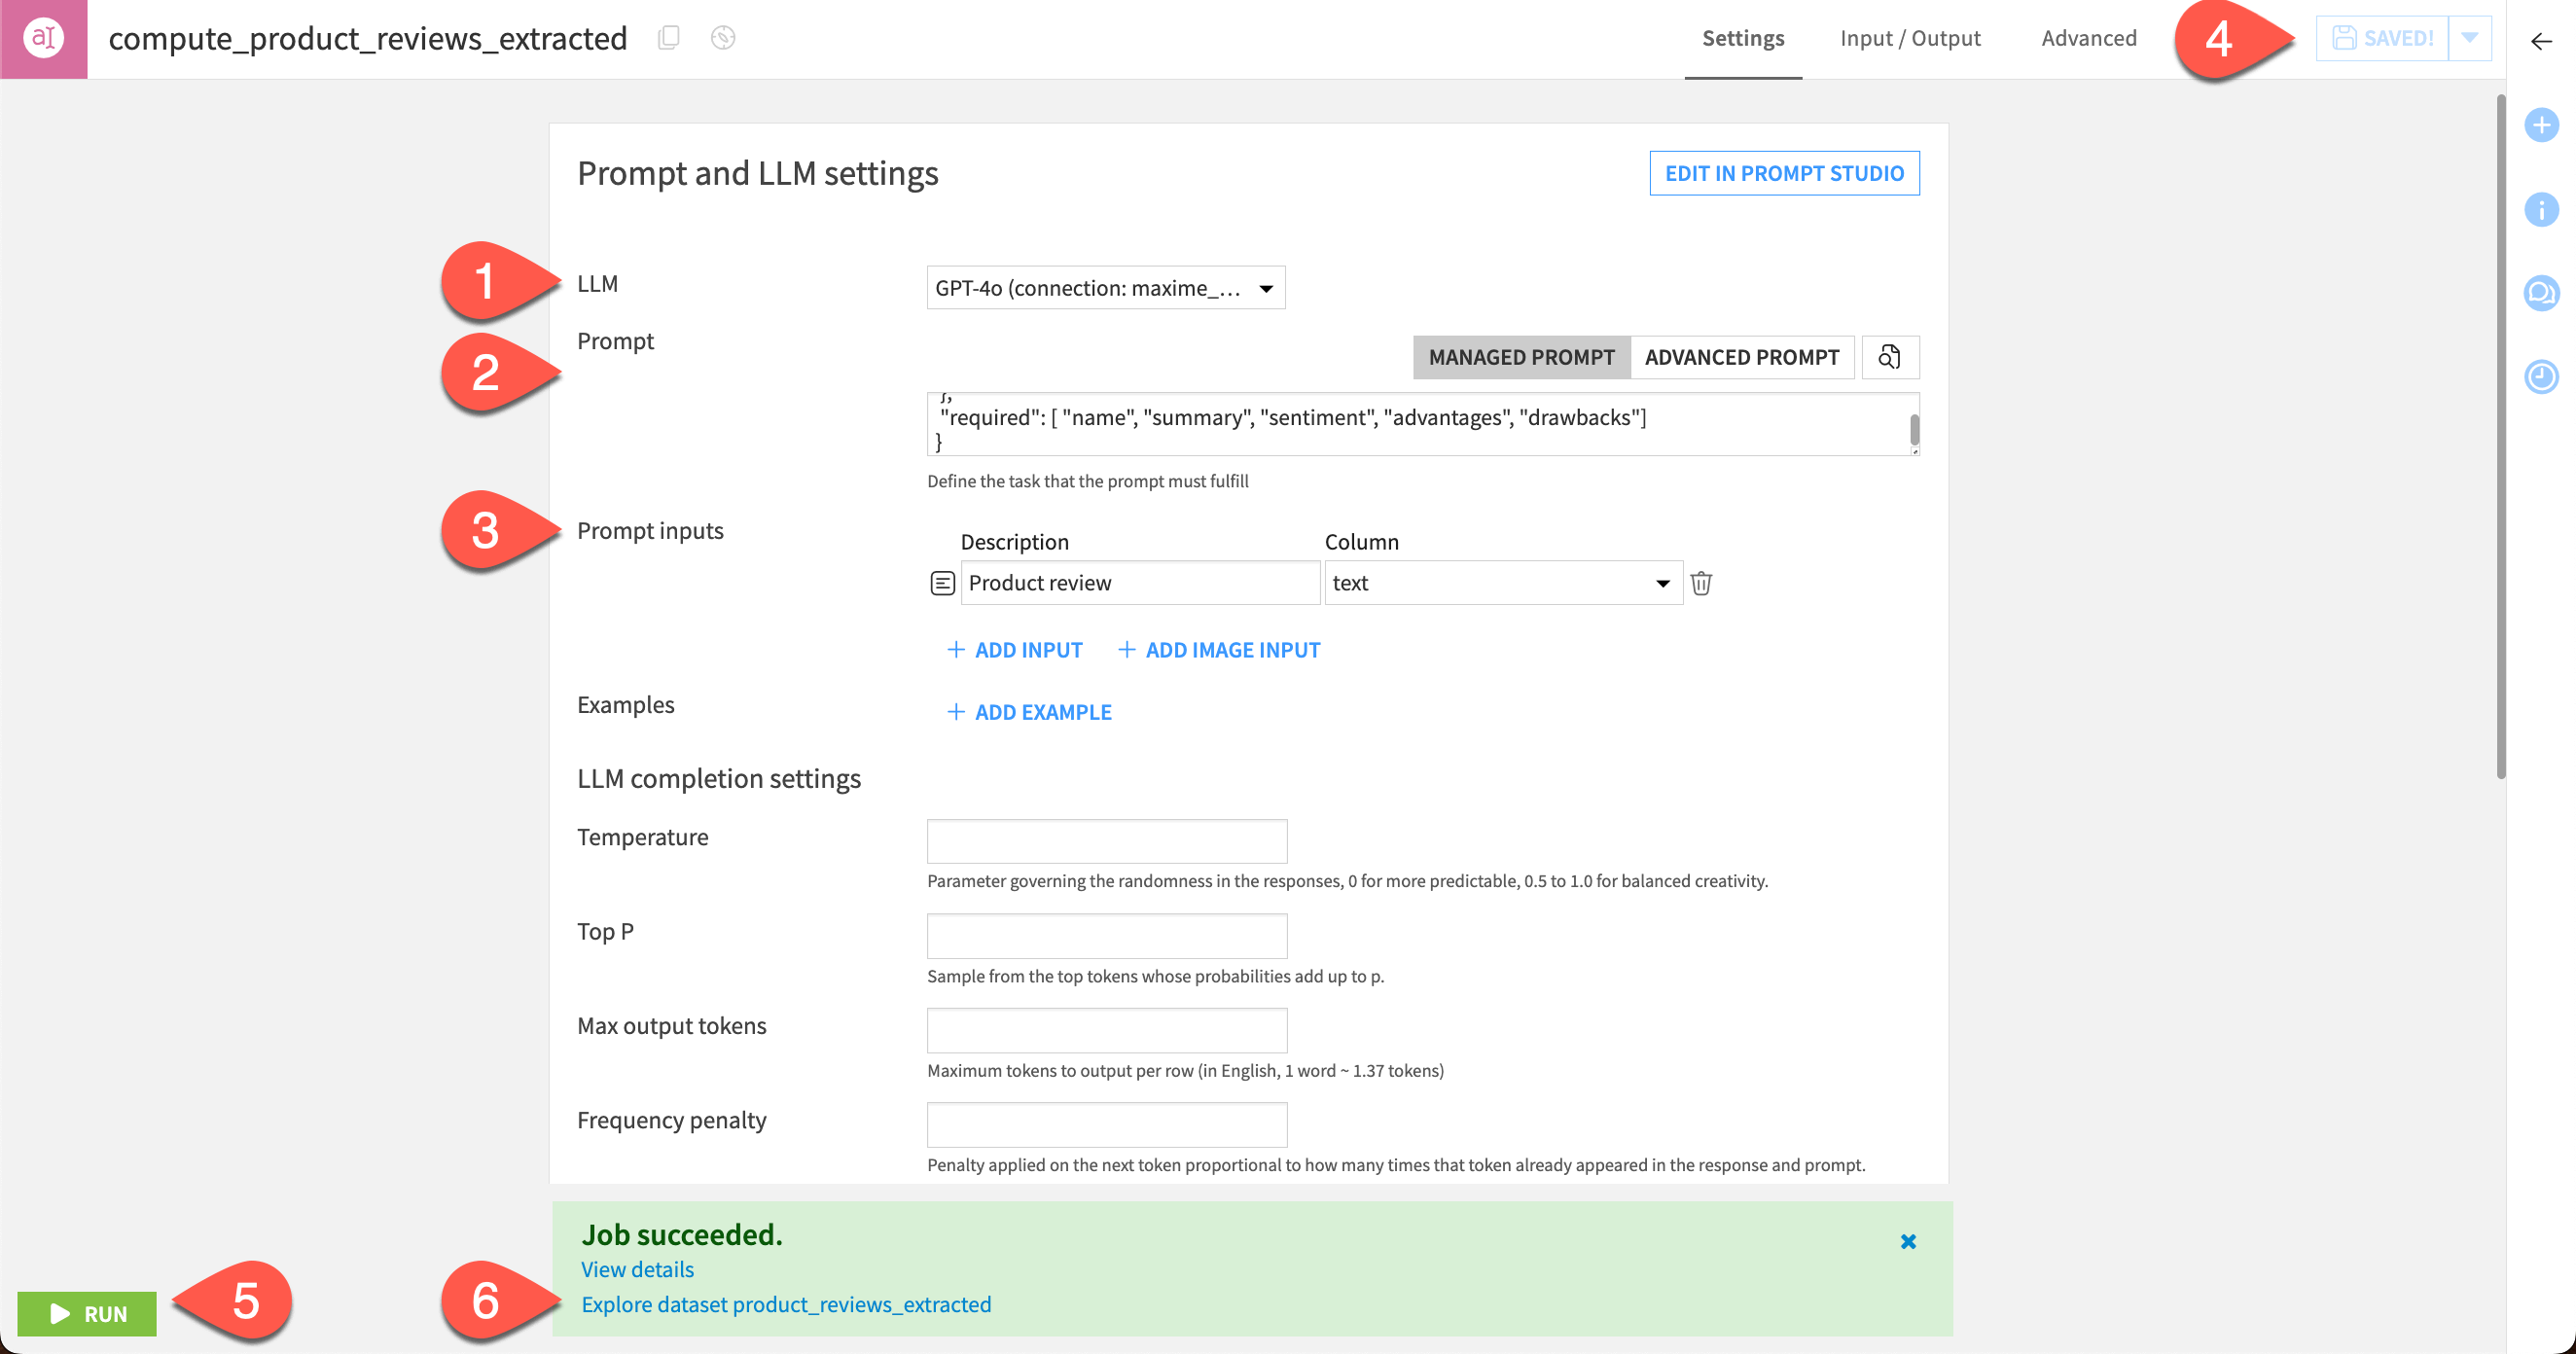The width and height of the screenshot is (2576, 1354).
Task: Click the plus icon in right sidebar
Action: 2541,125
